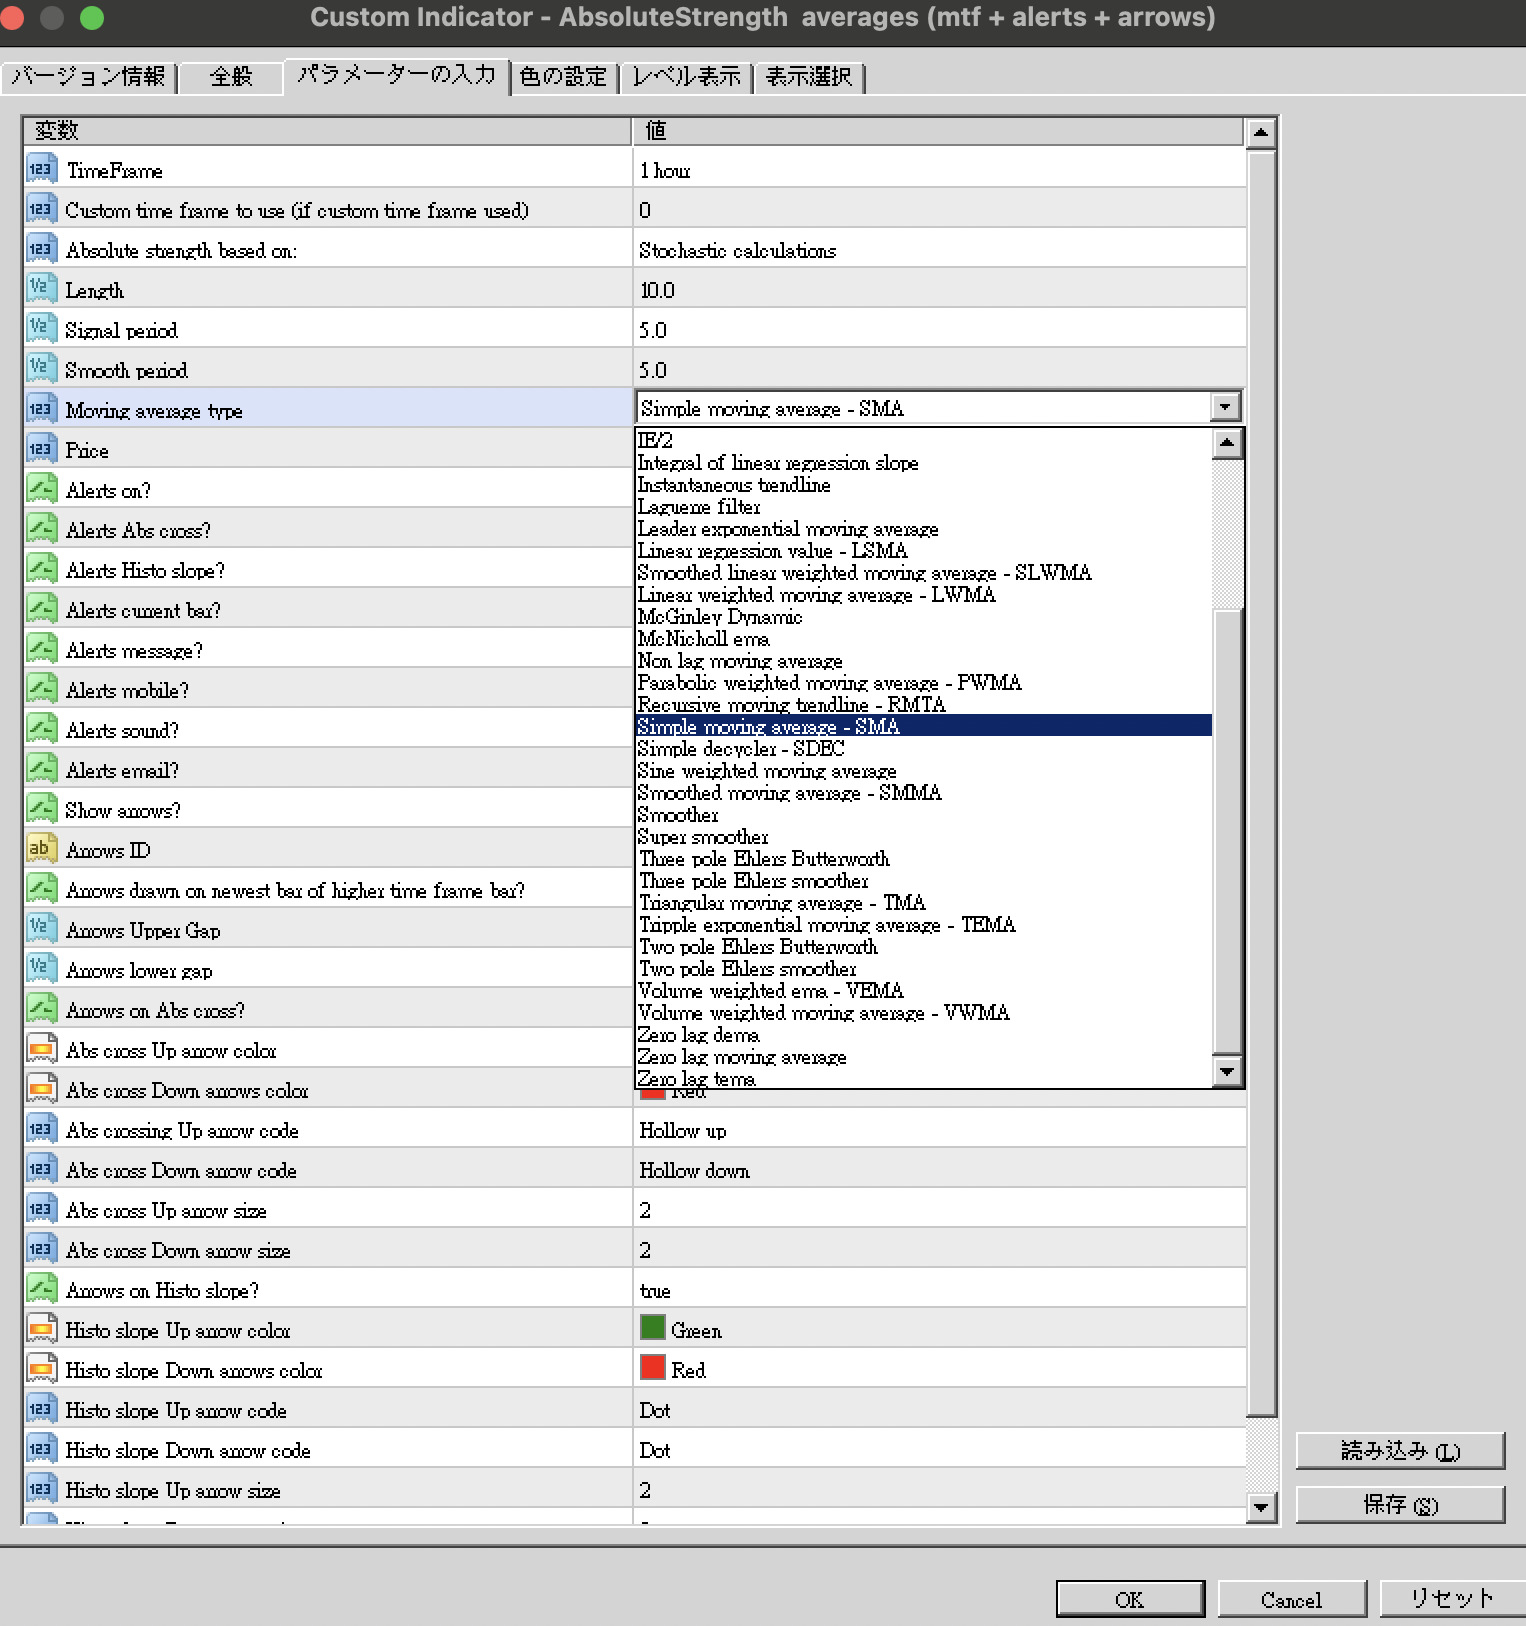This screenshot has width=1526, height=1626.
Task: Click the Green swatch for Histo slope Up
Action: 652,1327
